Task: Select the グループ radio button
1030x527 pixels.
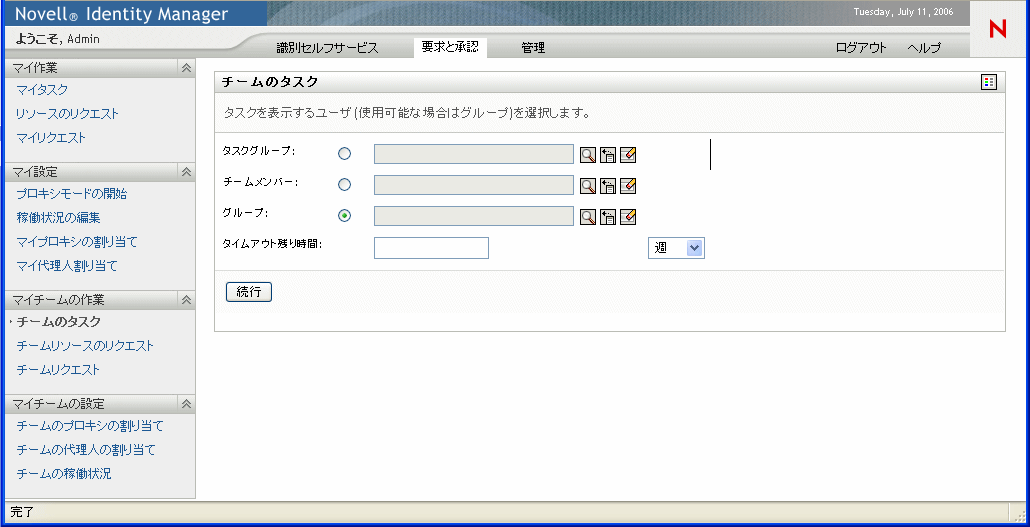Action: [344, 216]
